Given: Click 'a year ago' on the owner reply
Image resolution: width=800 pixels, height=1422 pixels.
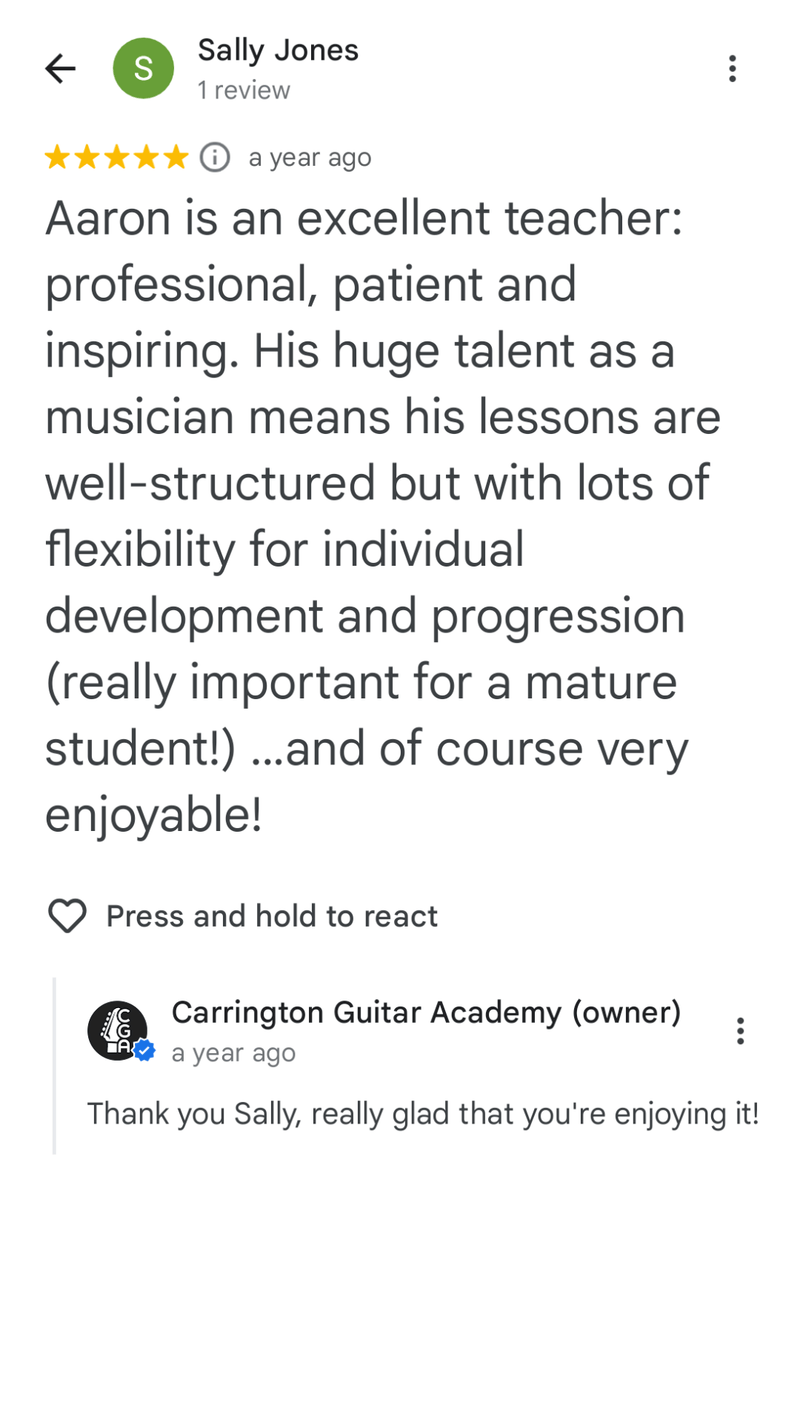Looking at the screenshot, I should point(233,1052).
